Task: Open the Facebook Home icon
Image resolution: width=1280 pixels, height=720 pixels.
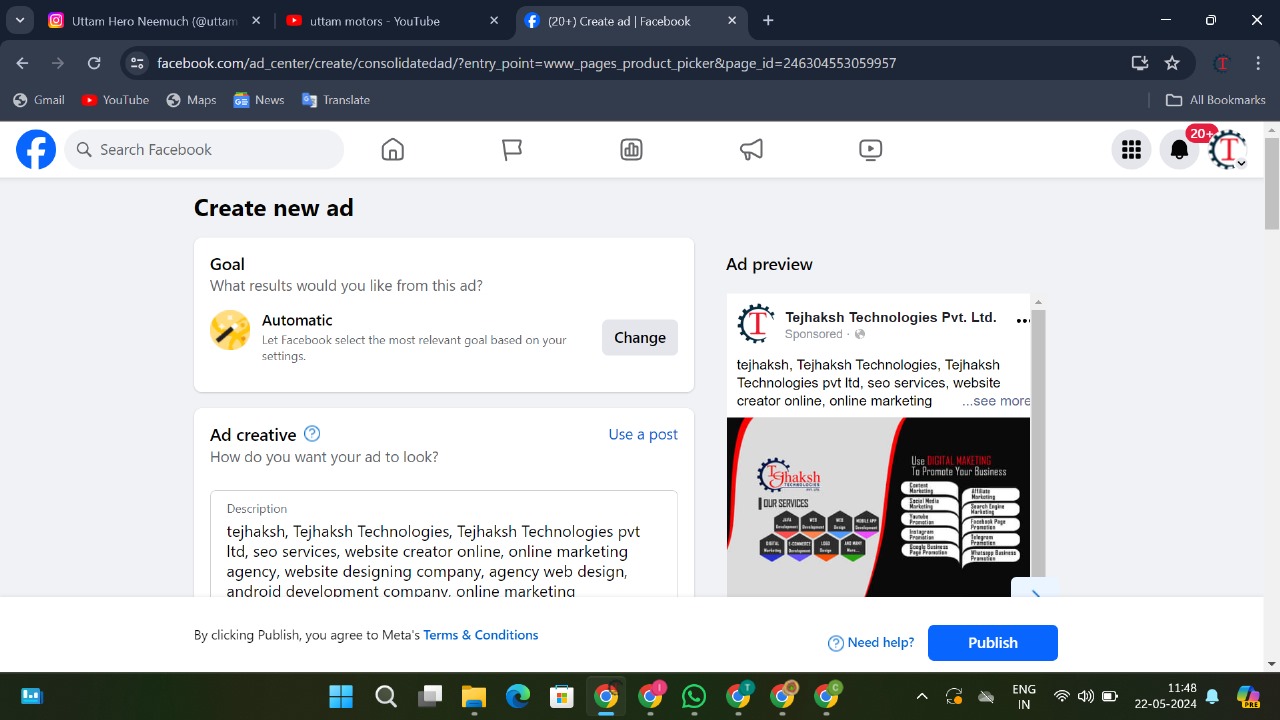Action: 393,150
